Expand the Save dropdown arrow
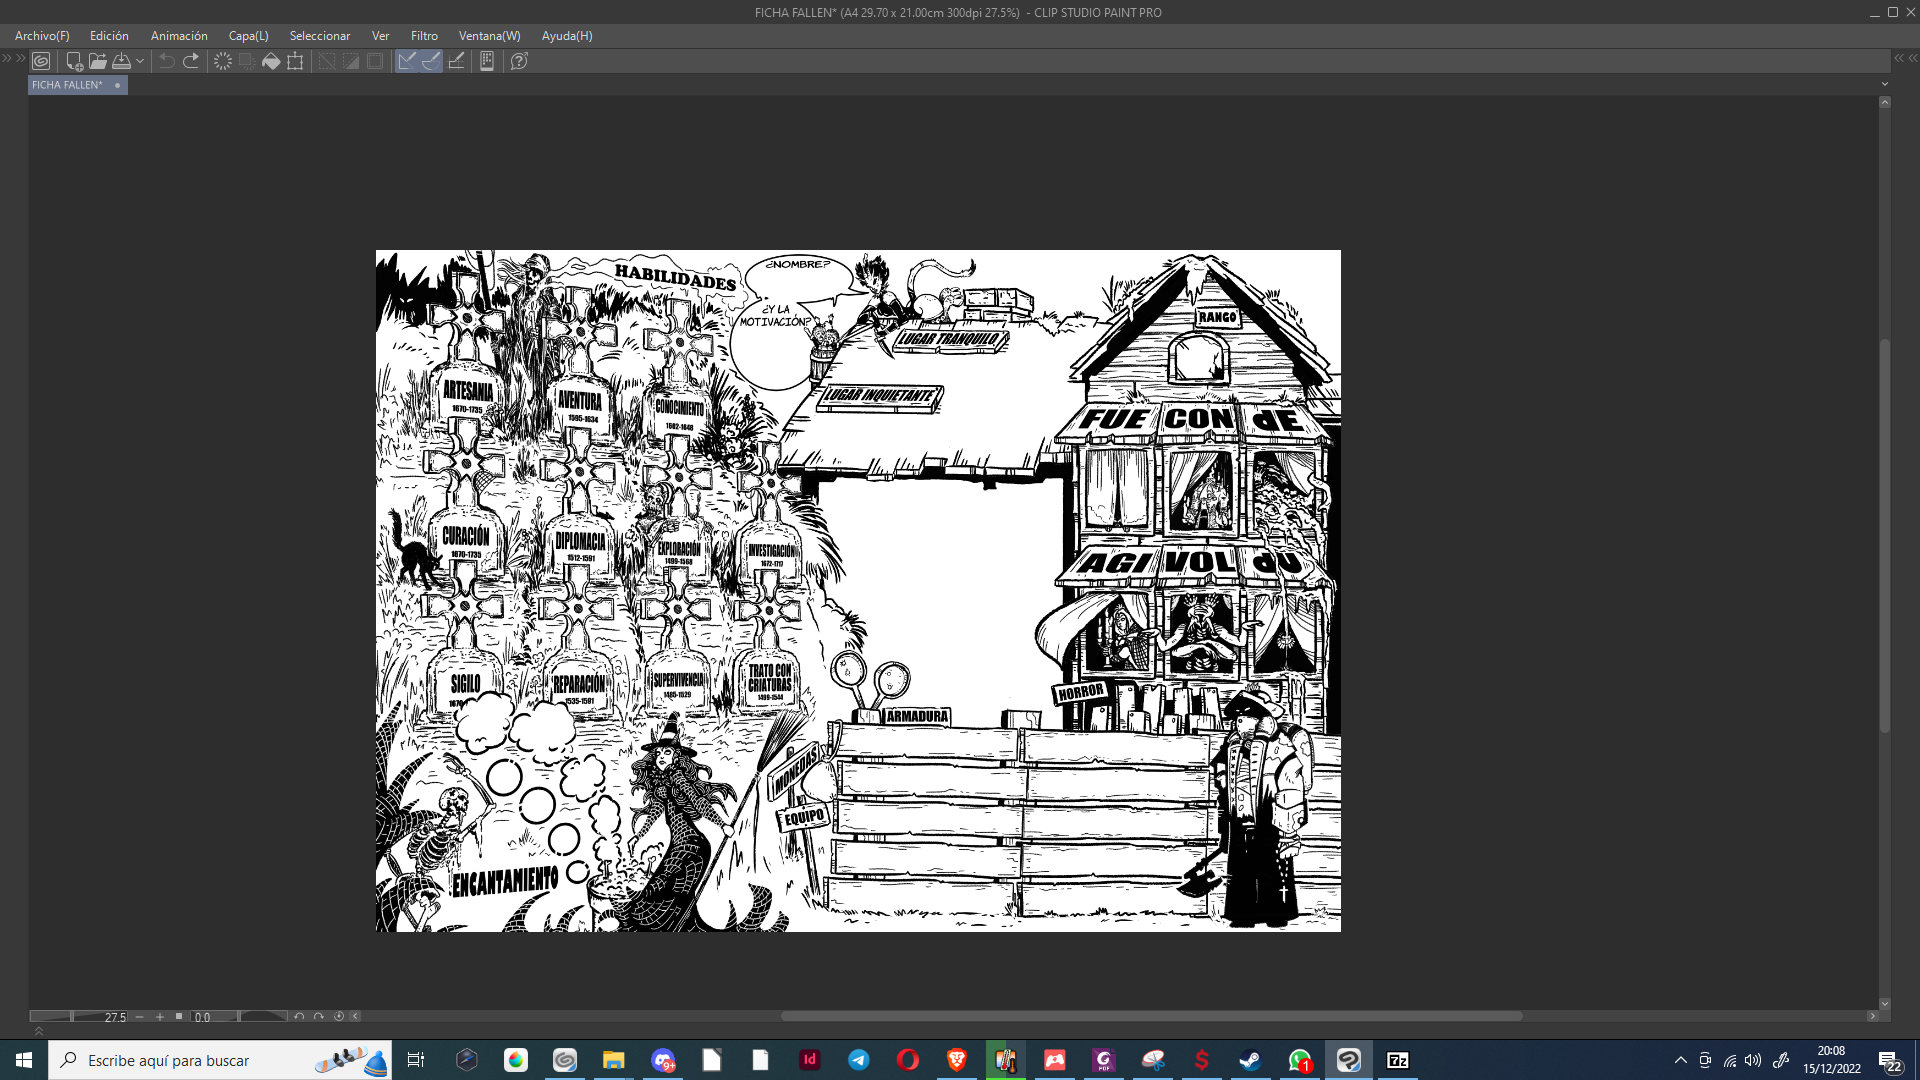Image resolution: width=1920 pixels, height=1080 pixels. point(140,61)
